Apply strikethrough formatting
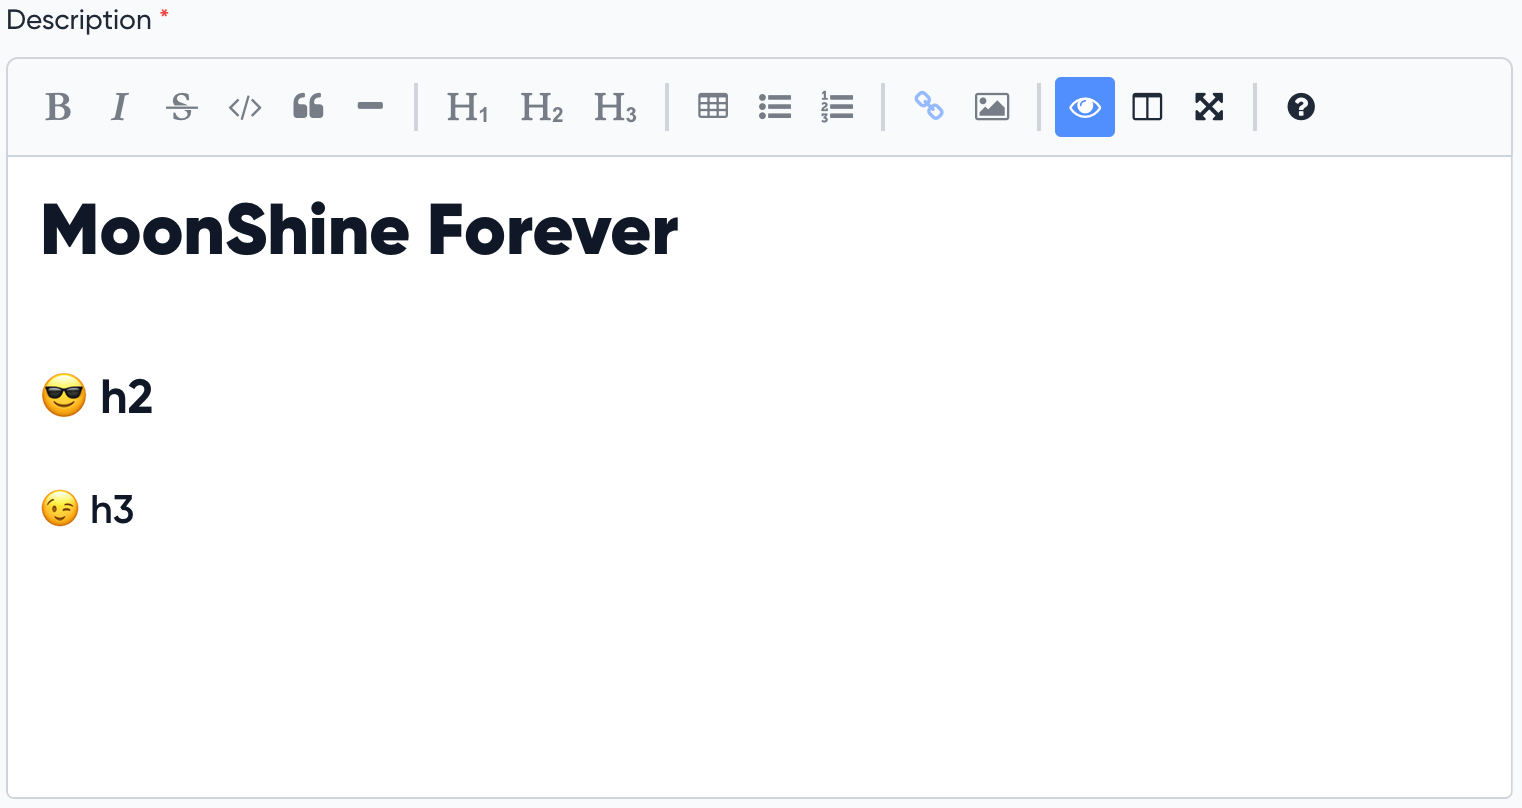The height and width of the screenshot is (808, 1522). coord(182,107)
